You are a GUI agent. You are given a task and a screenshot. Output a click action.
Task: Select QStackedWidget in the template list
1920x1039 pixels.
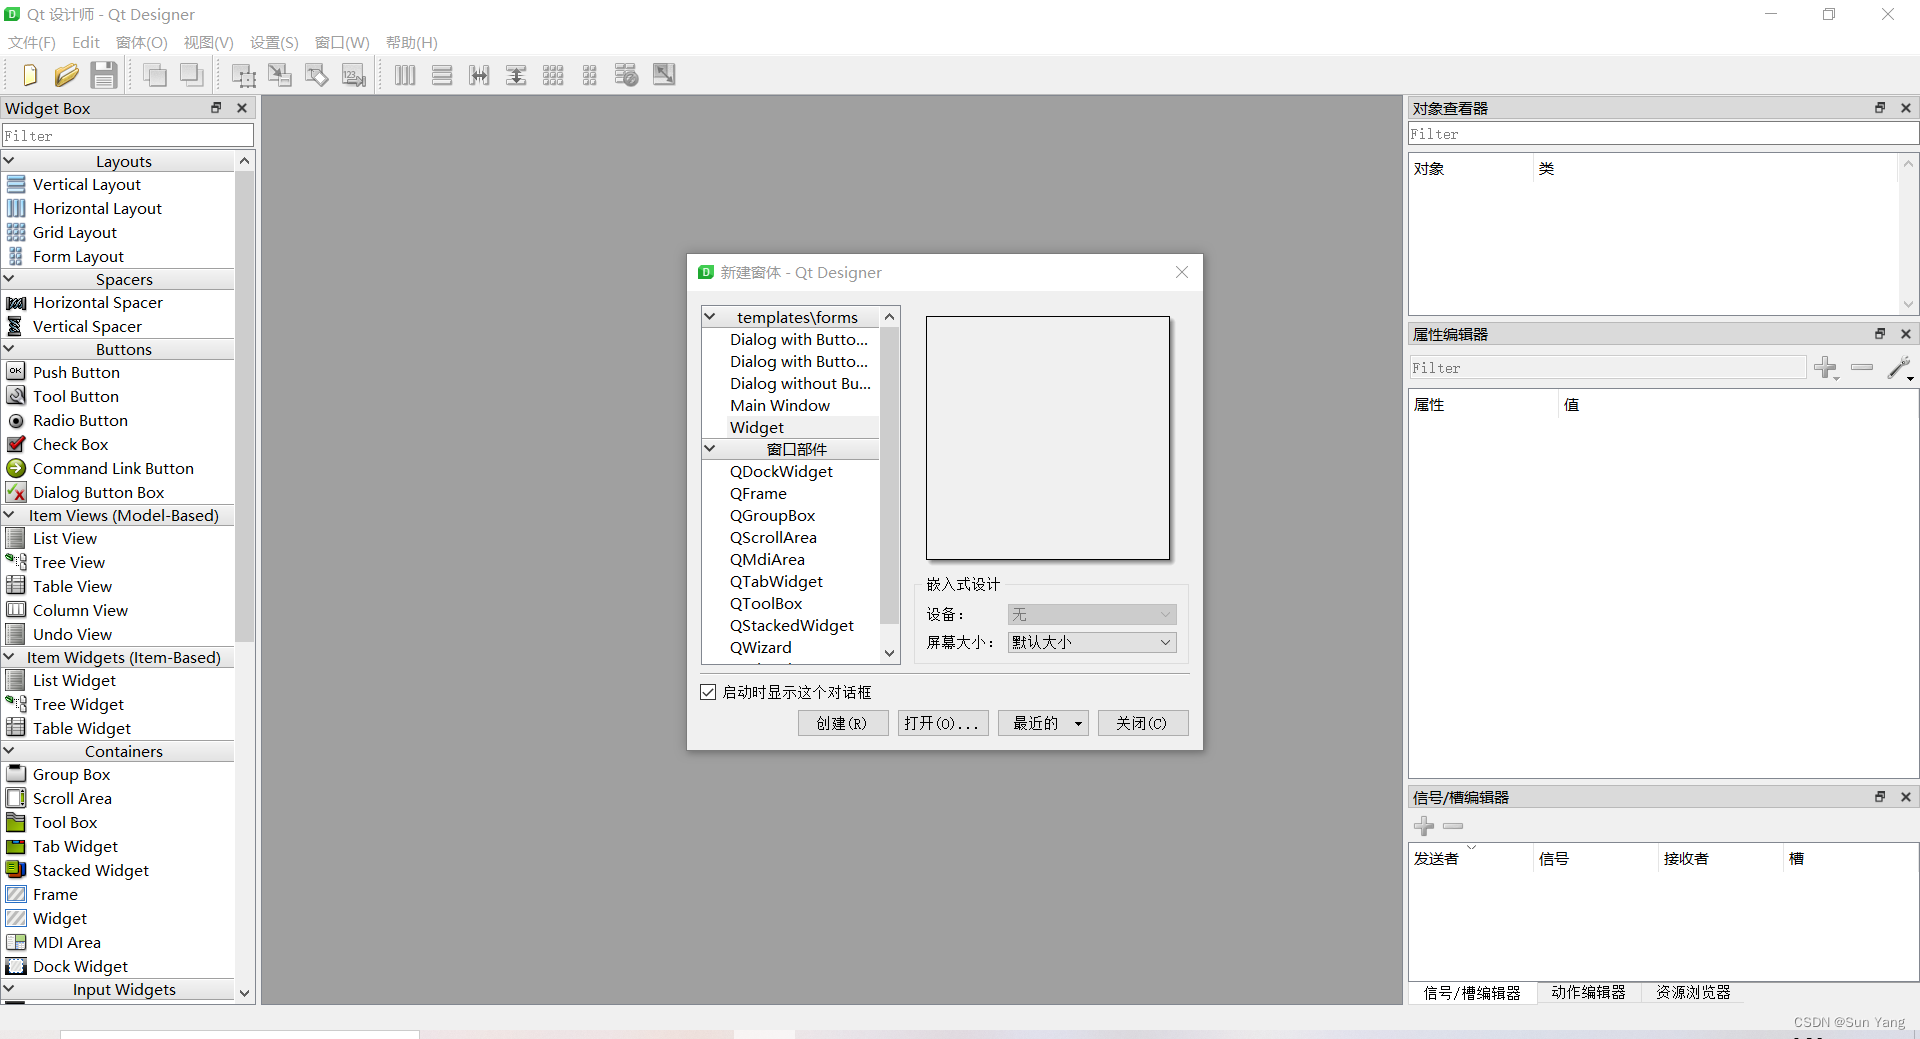(791, 625)
